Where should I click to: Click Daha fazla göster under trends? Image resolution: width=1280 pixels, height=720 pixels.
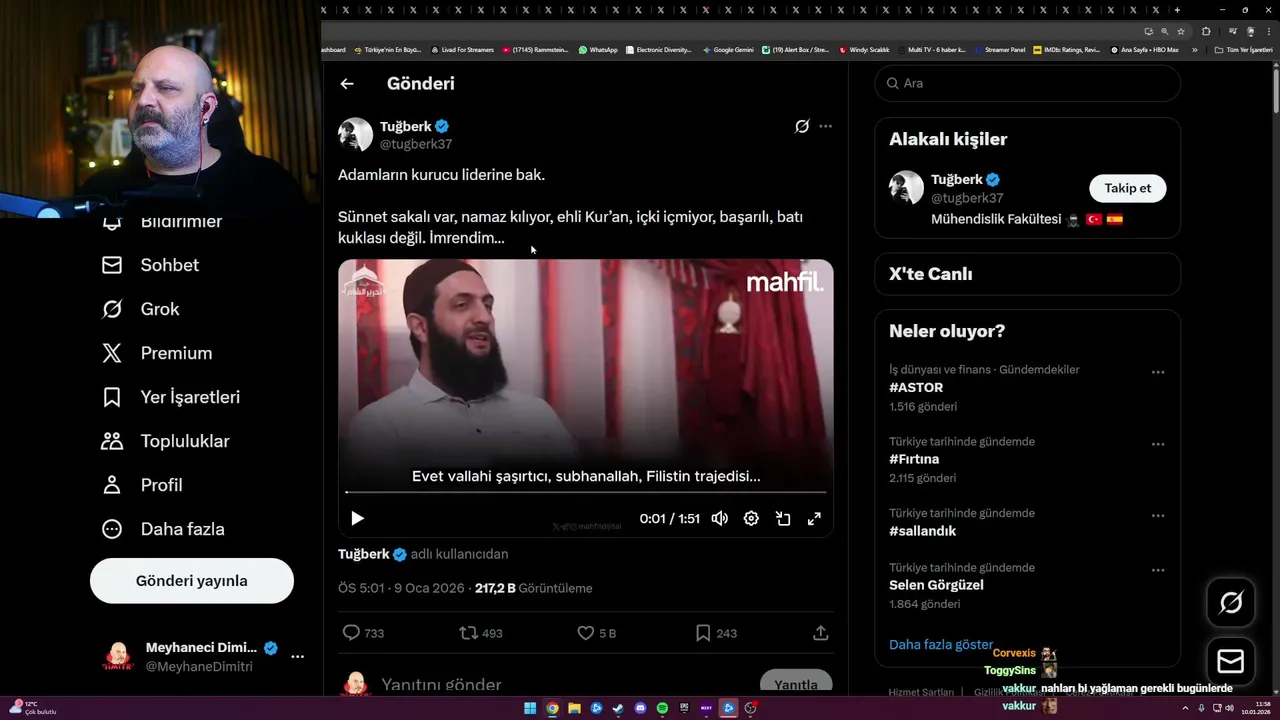[x=941, y=645]
